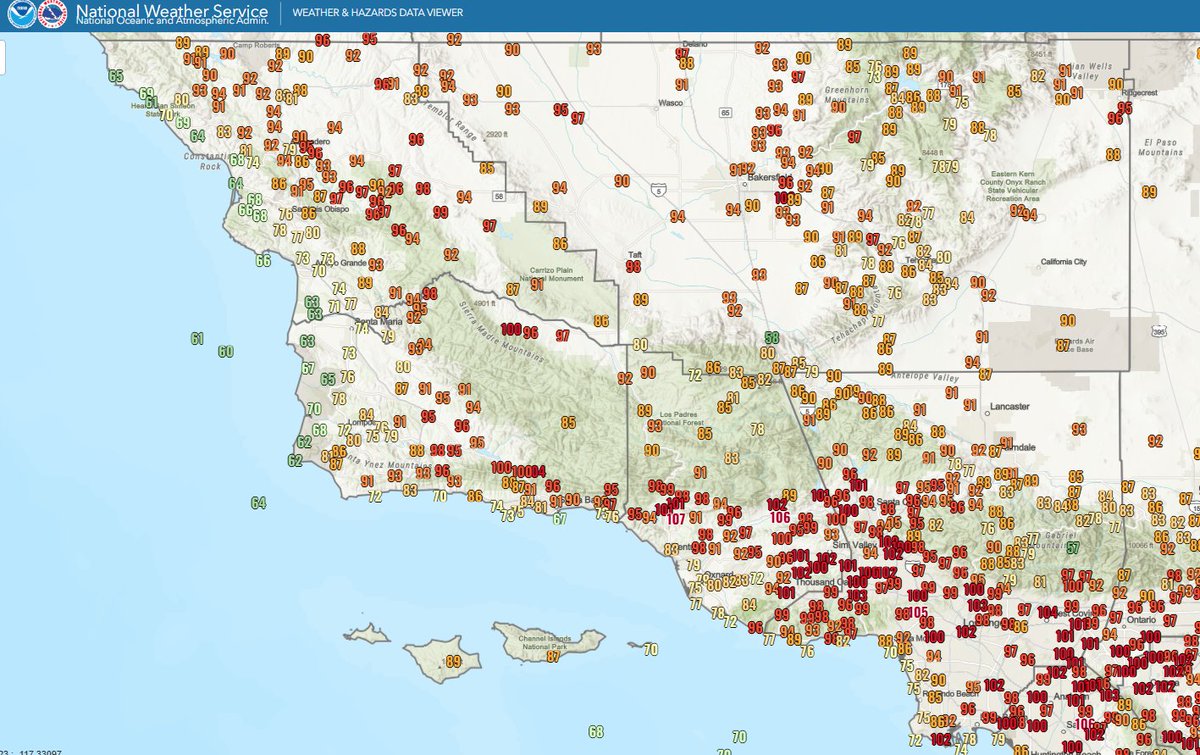
Task: Select the 98 reading below Taft
Action: 632,267
